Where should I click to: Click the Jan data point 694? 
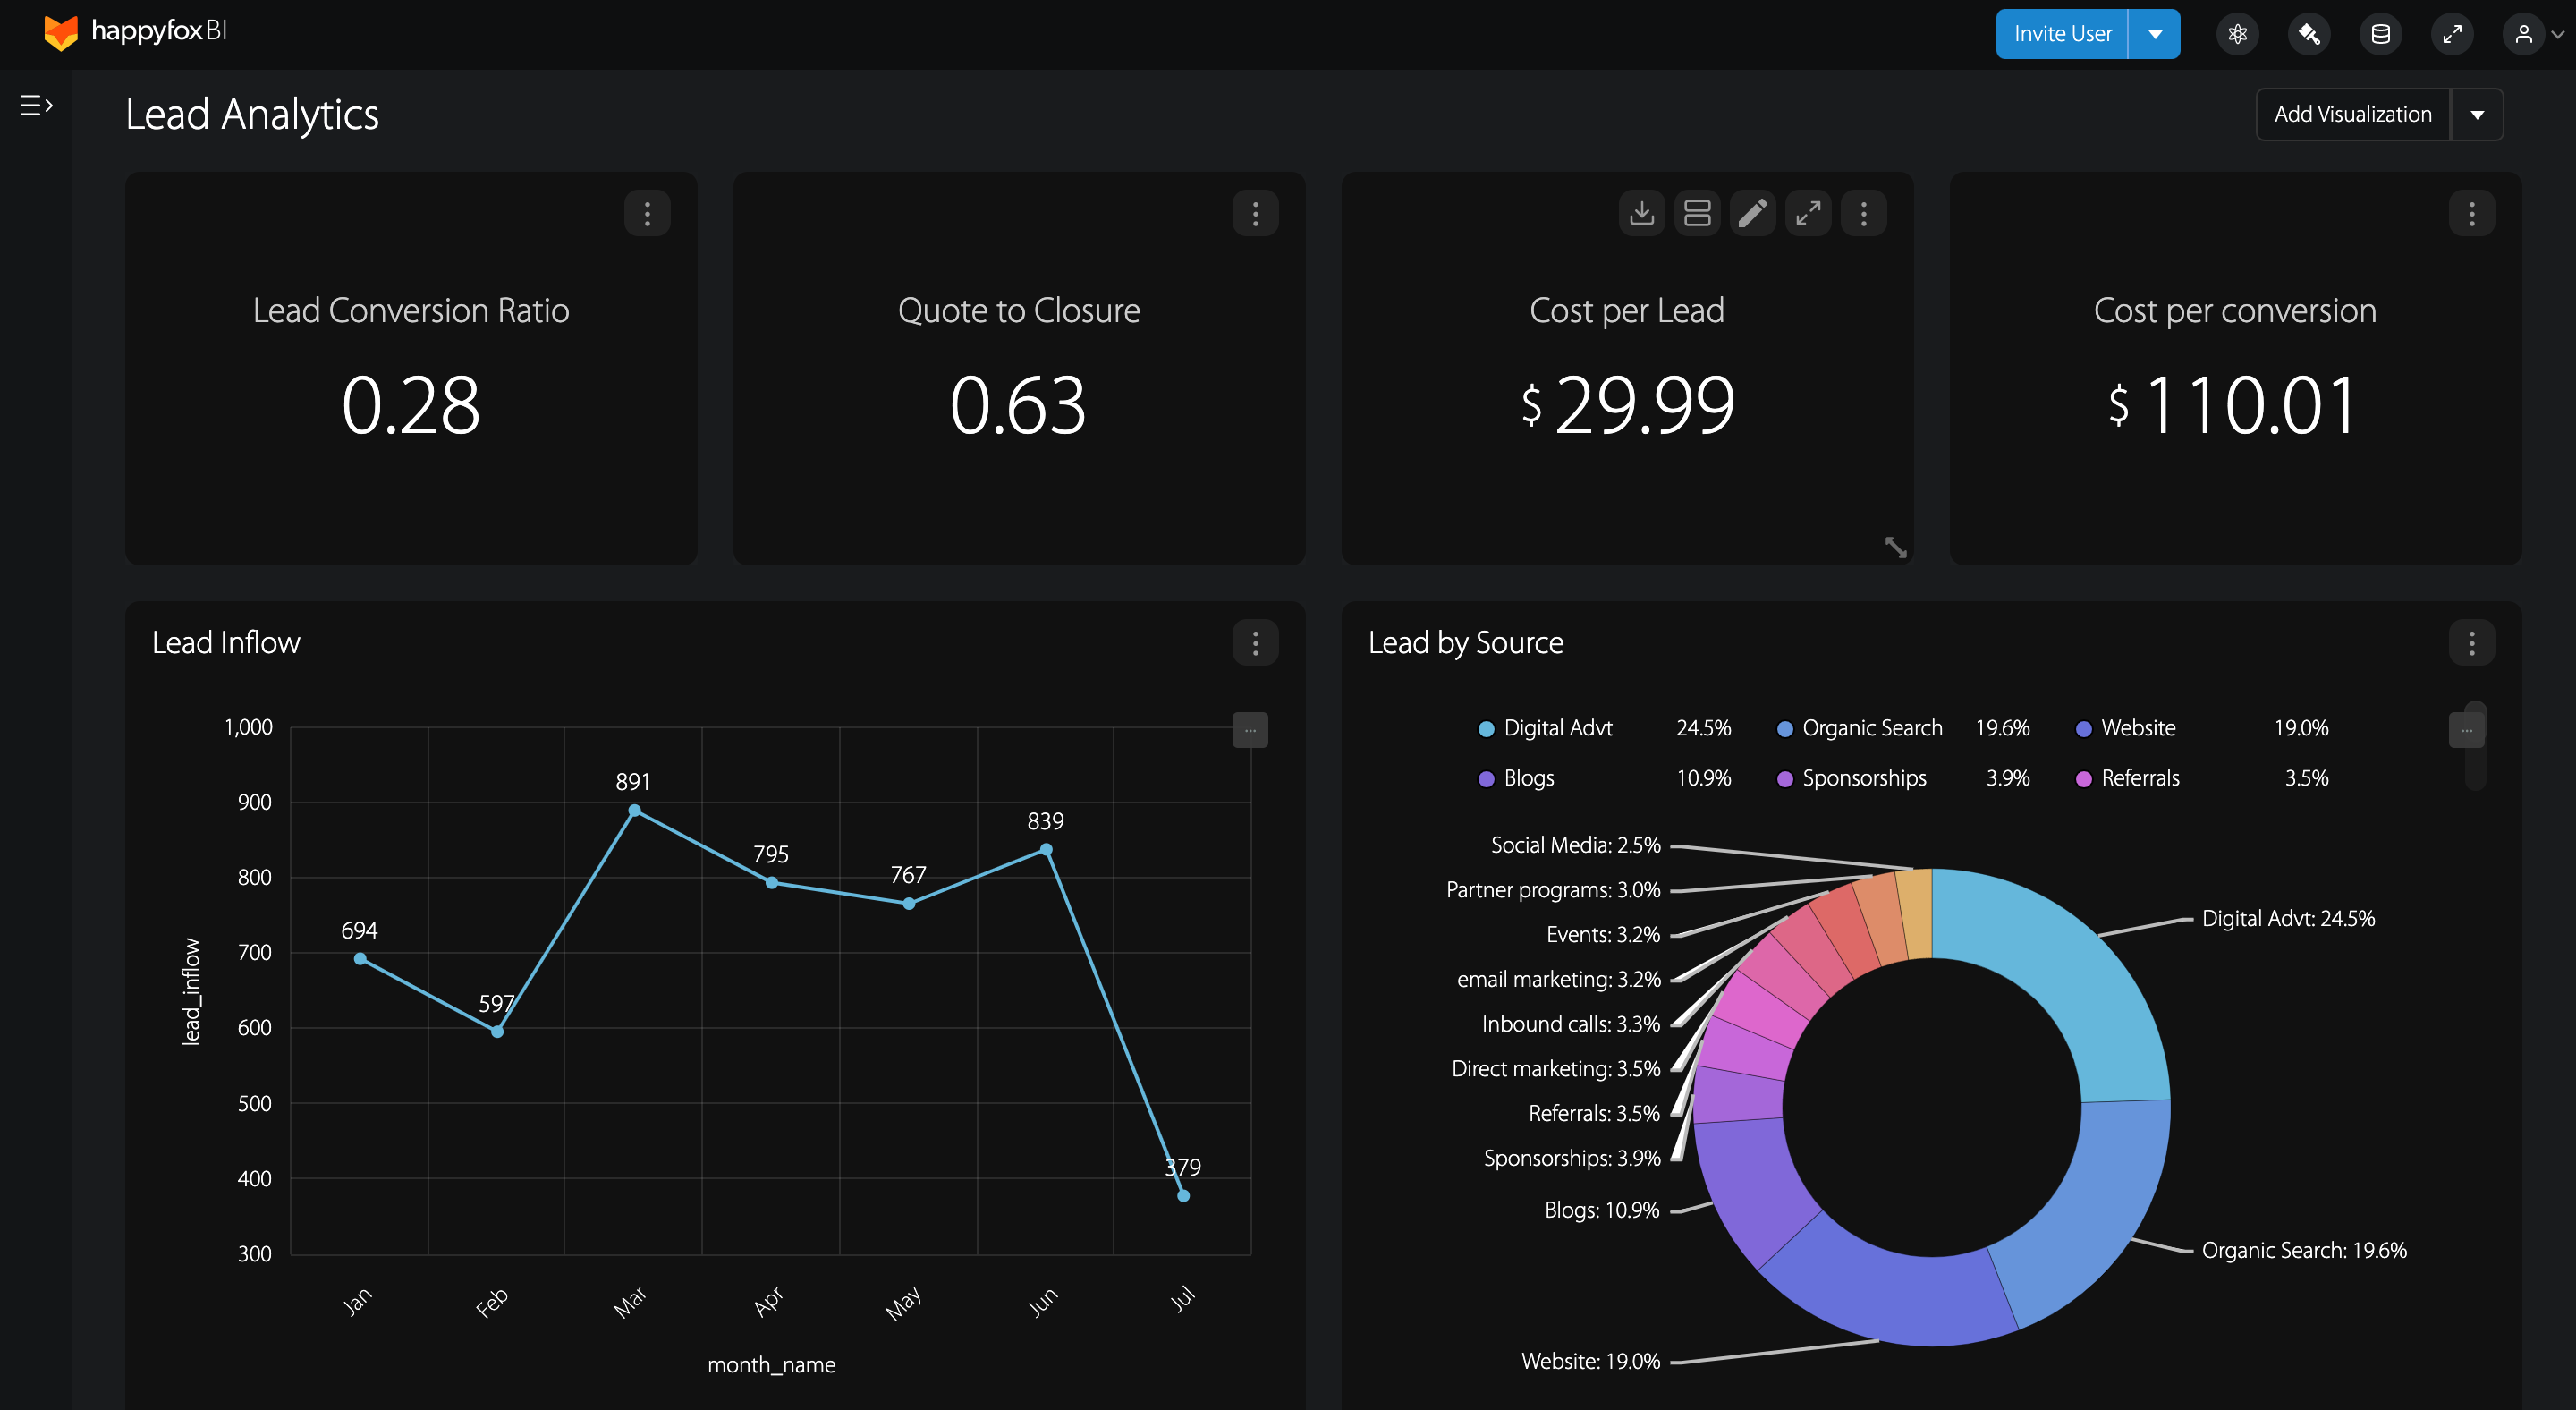(360, 958)
